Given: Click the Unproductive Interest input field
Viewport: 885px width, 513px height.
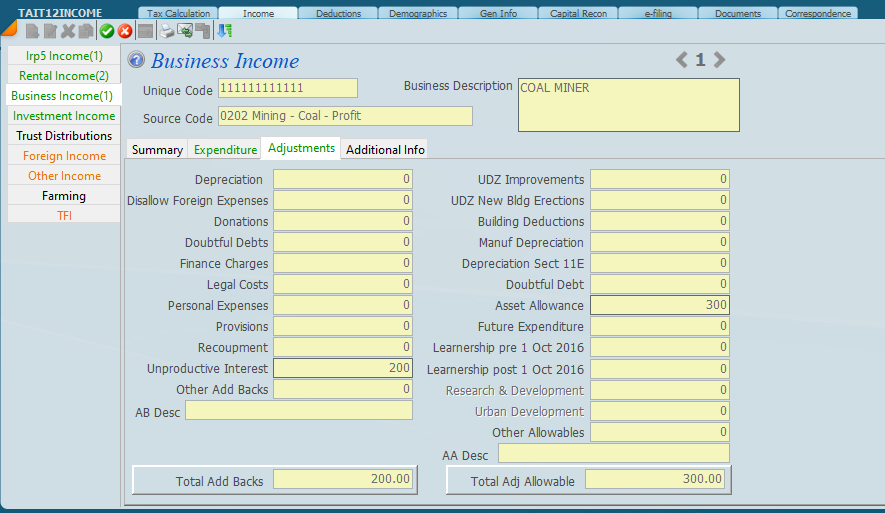Looking at the screenshot, I should coord(342,368).
